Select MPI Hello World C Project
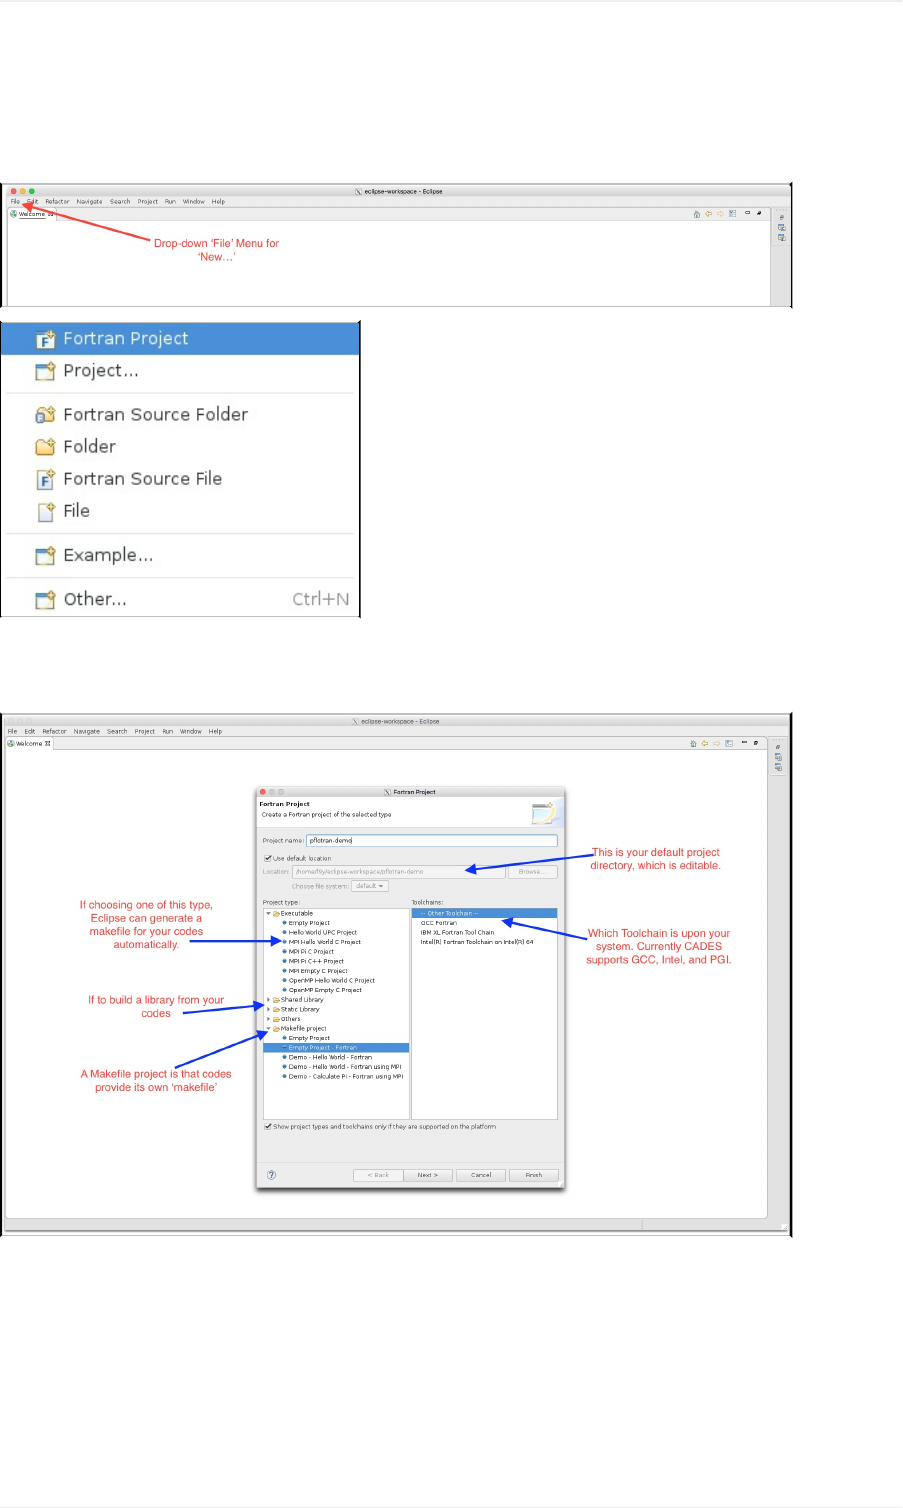The image size is (903, 1508). click(x=324, y=942)
